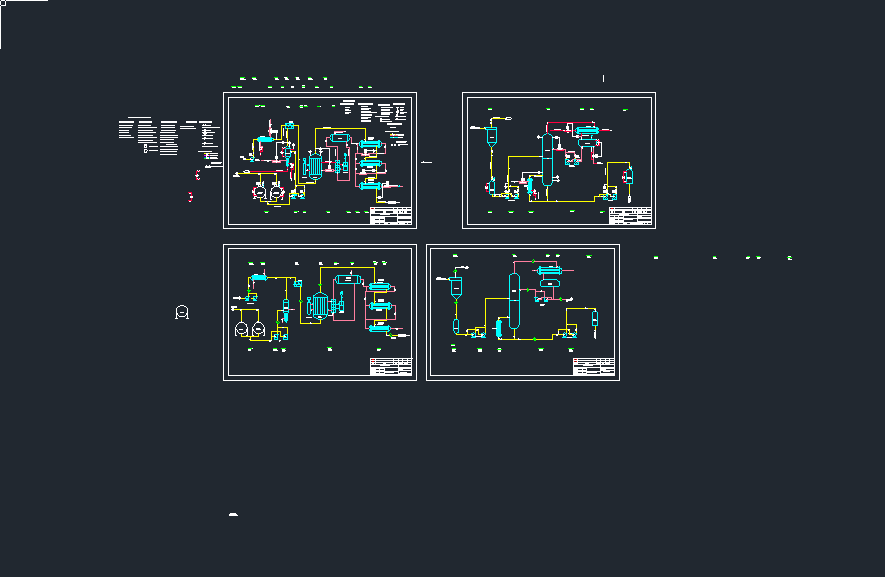The width and height of the screenshot is (885, 577).
Task: Click the title block of the top-right sheet
Action: point(630,217)
